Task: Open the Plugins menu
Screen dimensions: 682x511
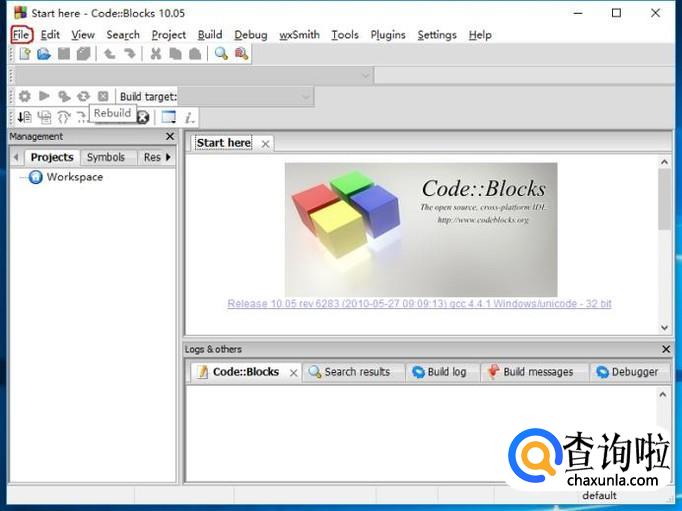Action: tap(388, 35)
